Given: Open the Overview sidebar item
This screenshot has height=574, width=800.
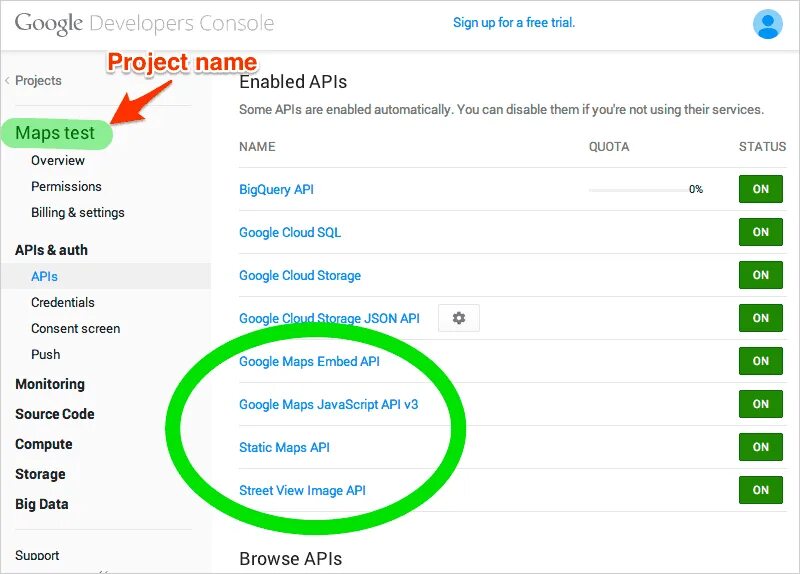Looking at the screenshot, I should pos(58,160).
